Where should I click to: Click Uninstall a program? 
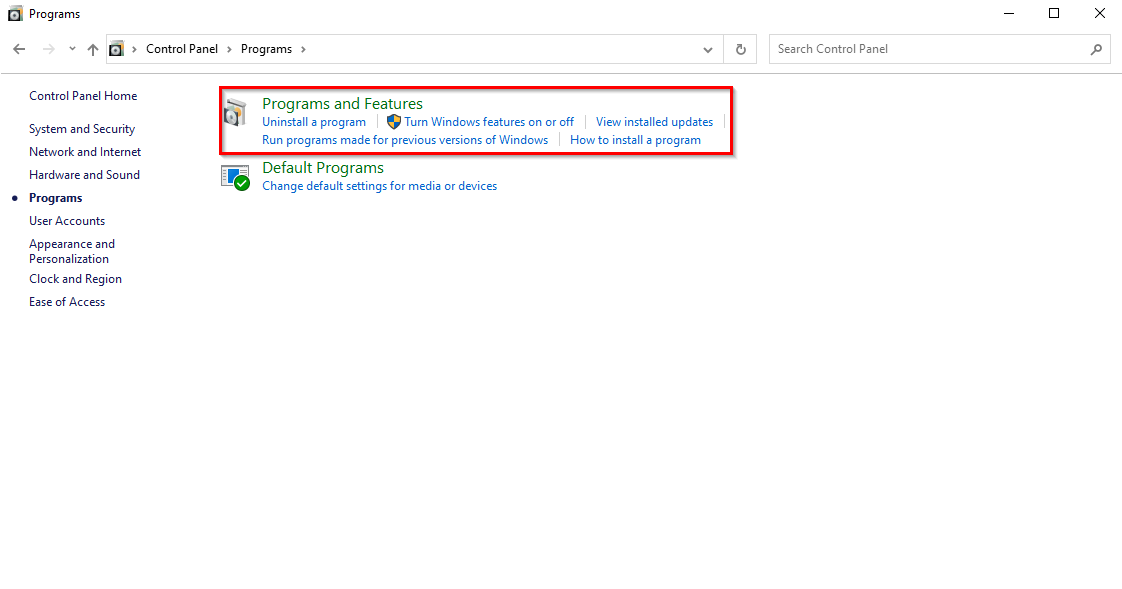point(314,122)
